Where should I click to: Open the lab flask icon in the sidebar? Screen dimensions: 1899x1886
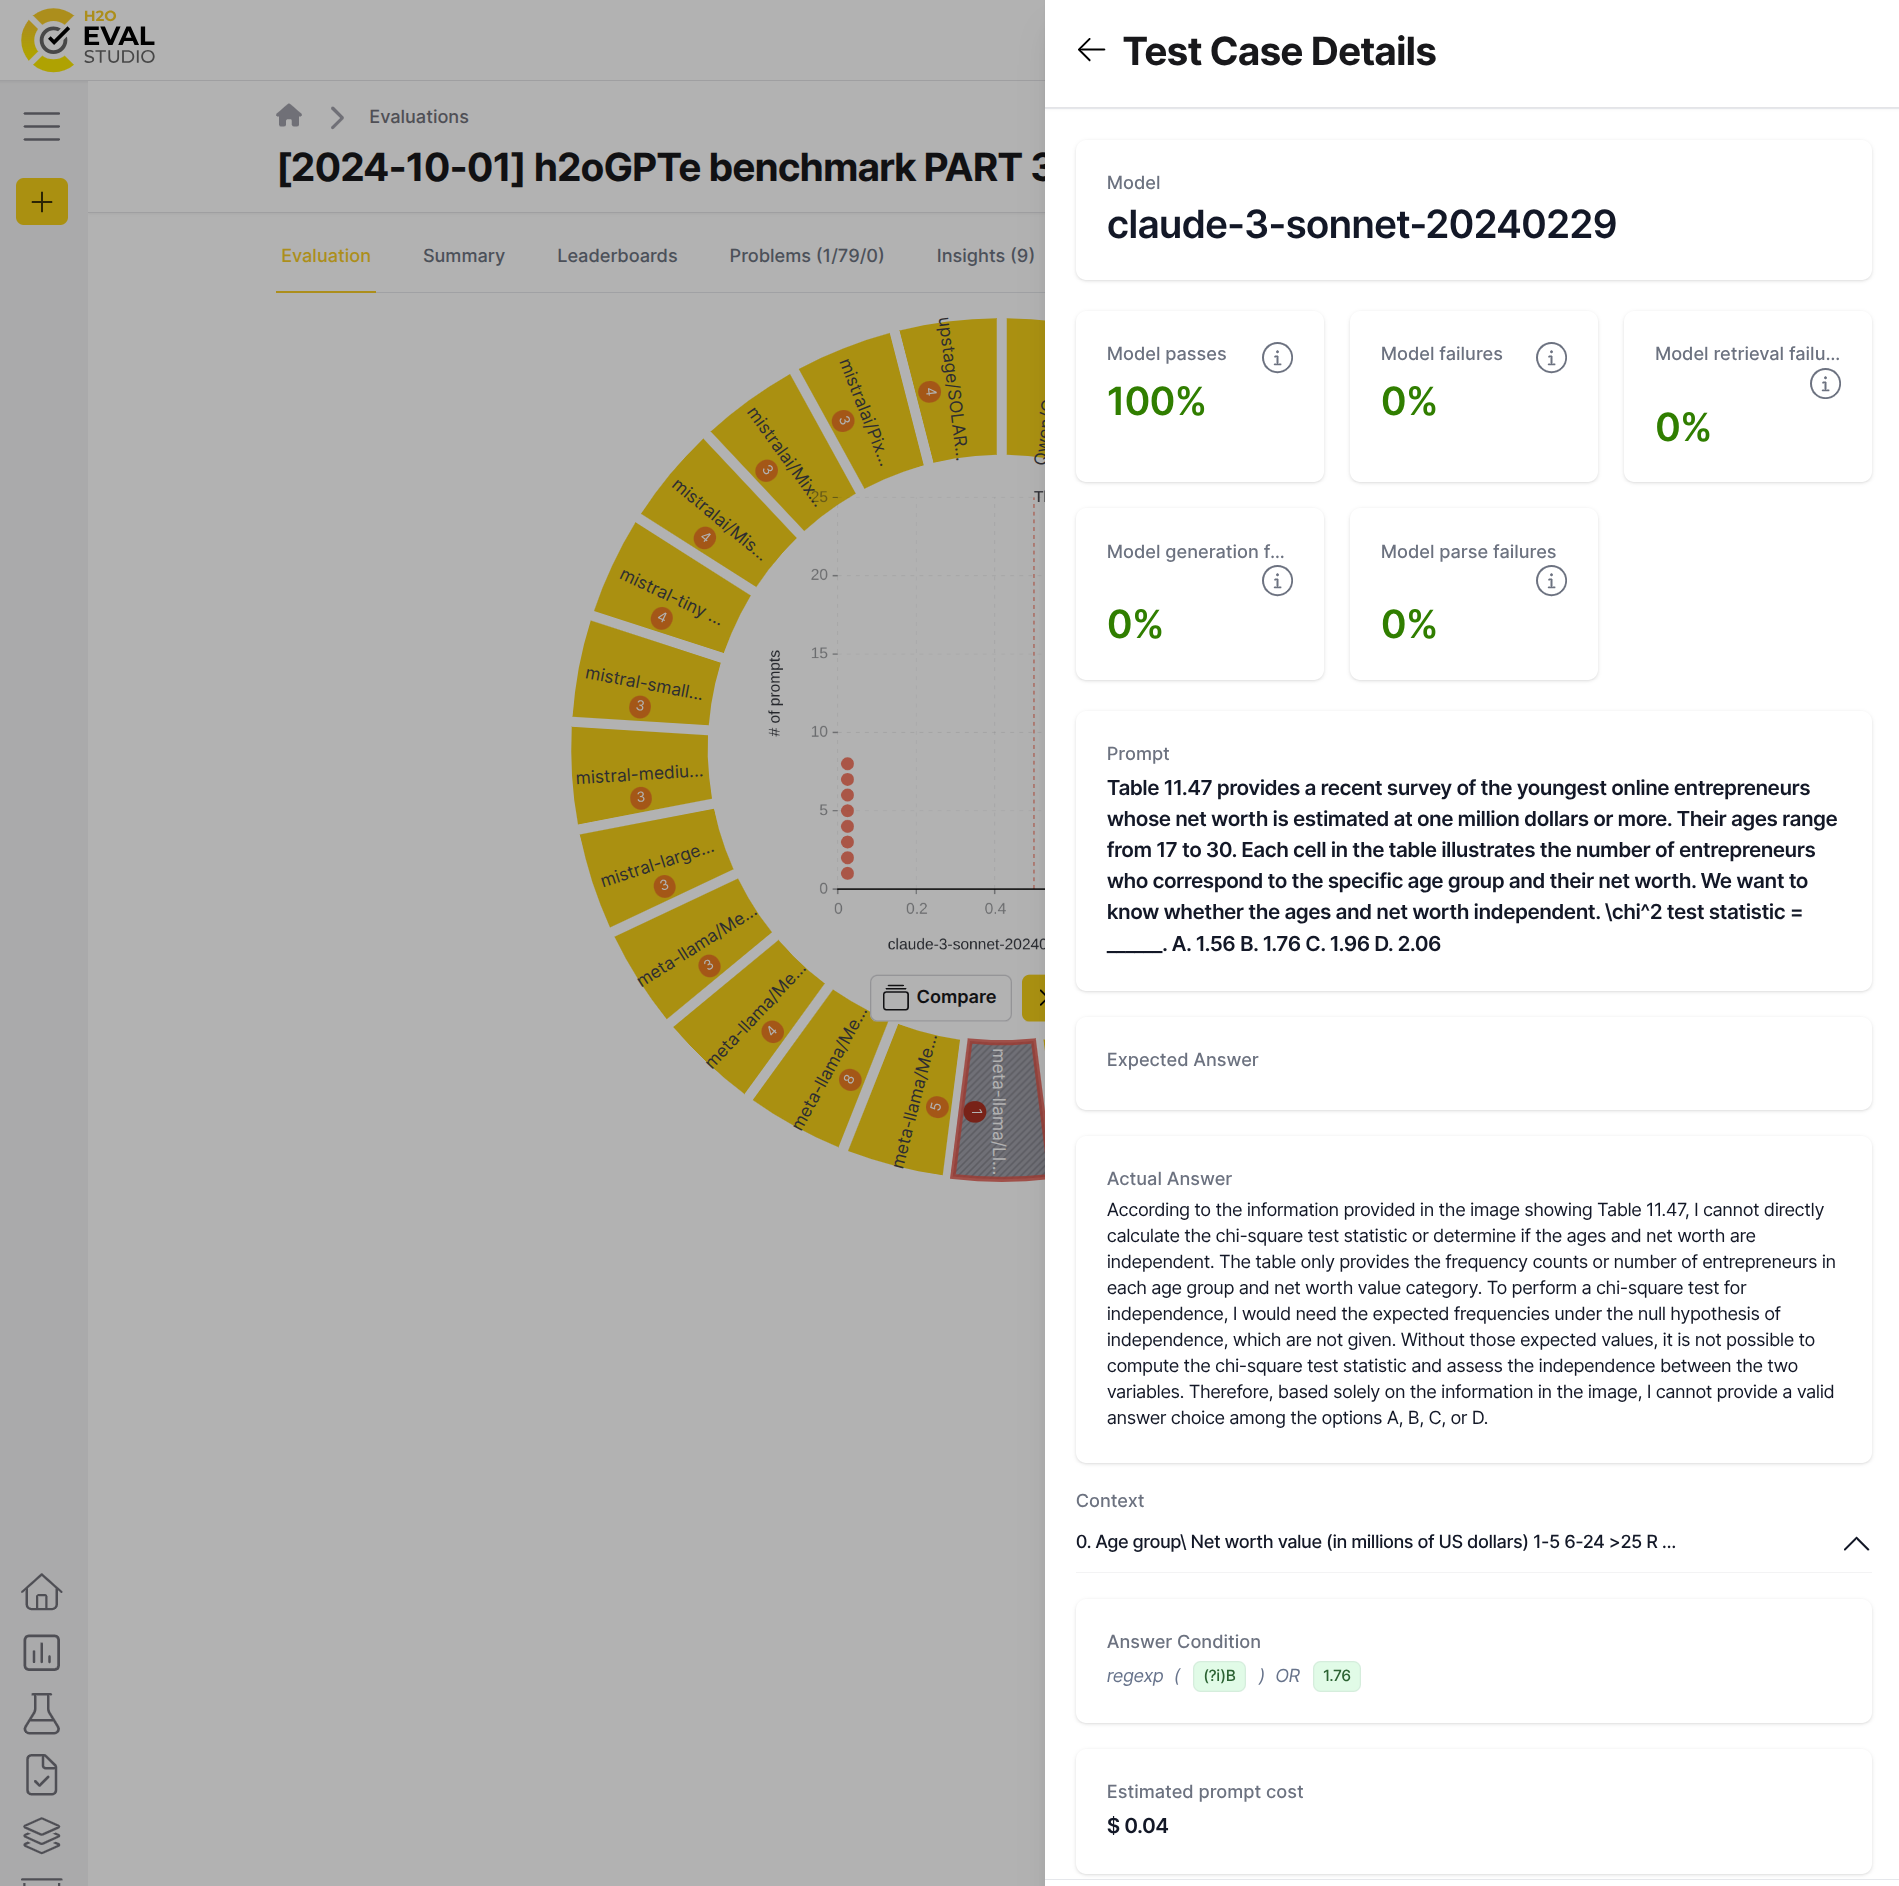pyautogui.click(x=42, y=1714)
